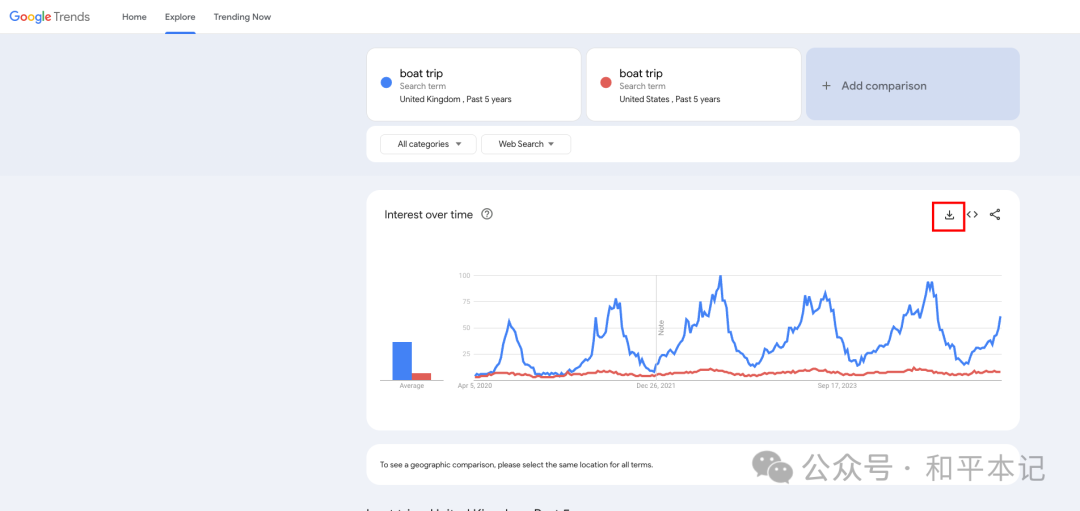Click the red dot of the US term
The height and width of the screenshot is (511, 1080).
[x=606, y=83]
